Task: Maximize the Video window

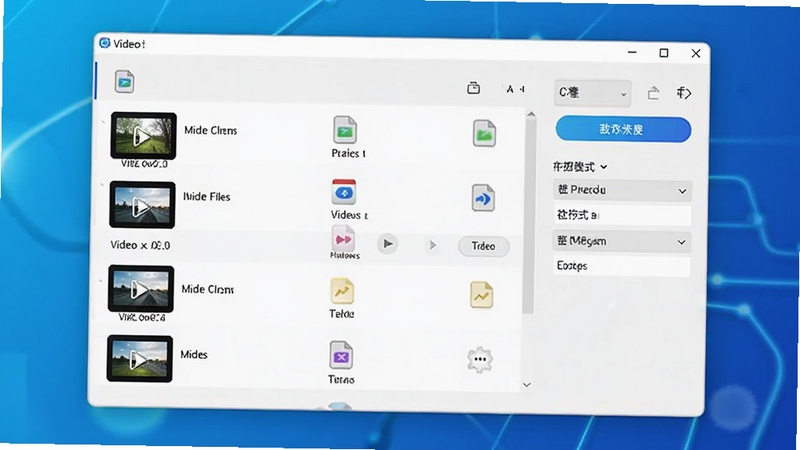Action: [x=664, y=53]
